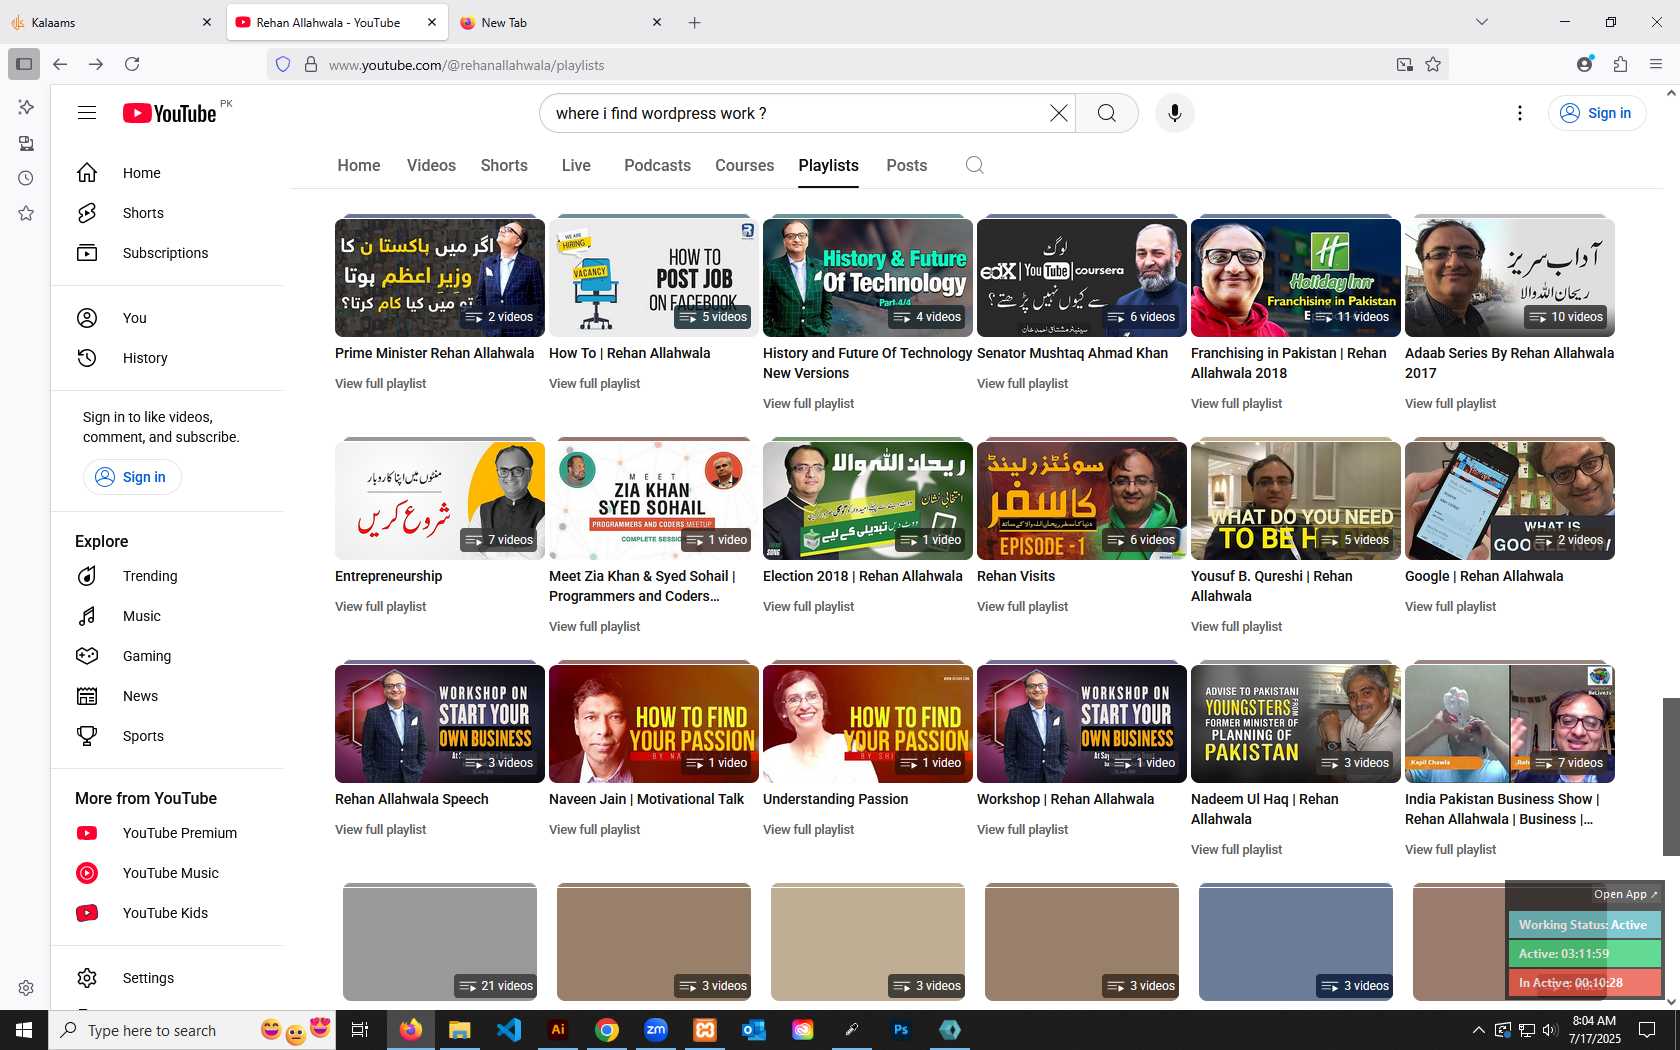Click the browser address bar URL
Viewport: 1680px width, 1050px height.
click(x=466, y=65)
